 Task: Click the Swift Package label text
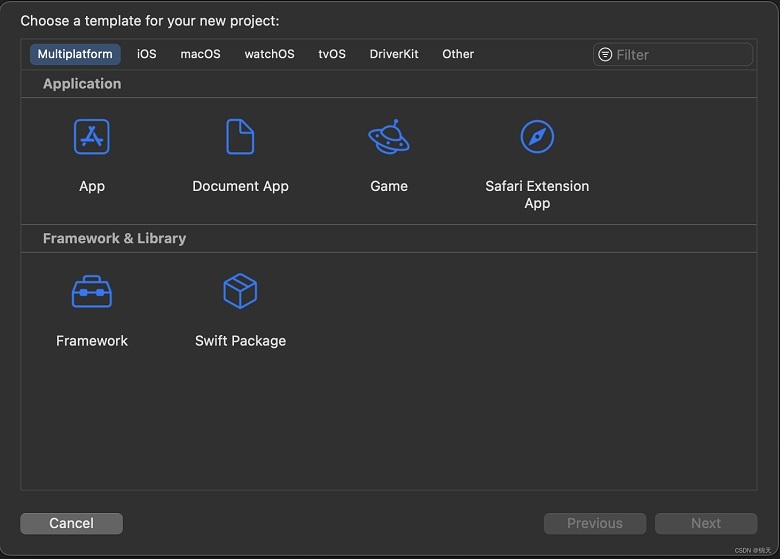(x=240, y=341)
